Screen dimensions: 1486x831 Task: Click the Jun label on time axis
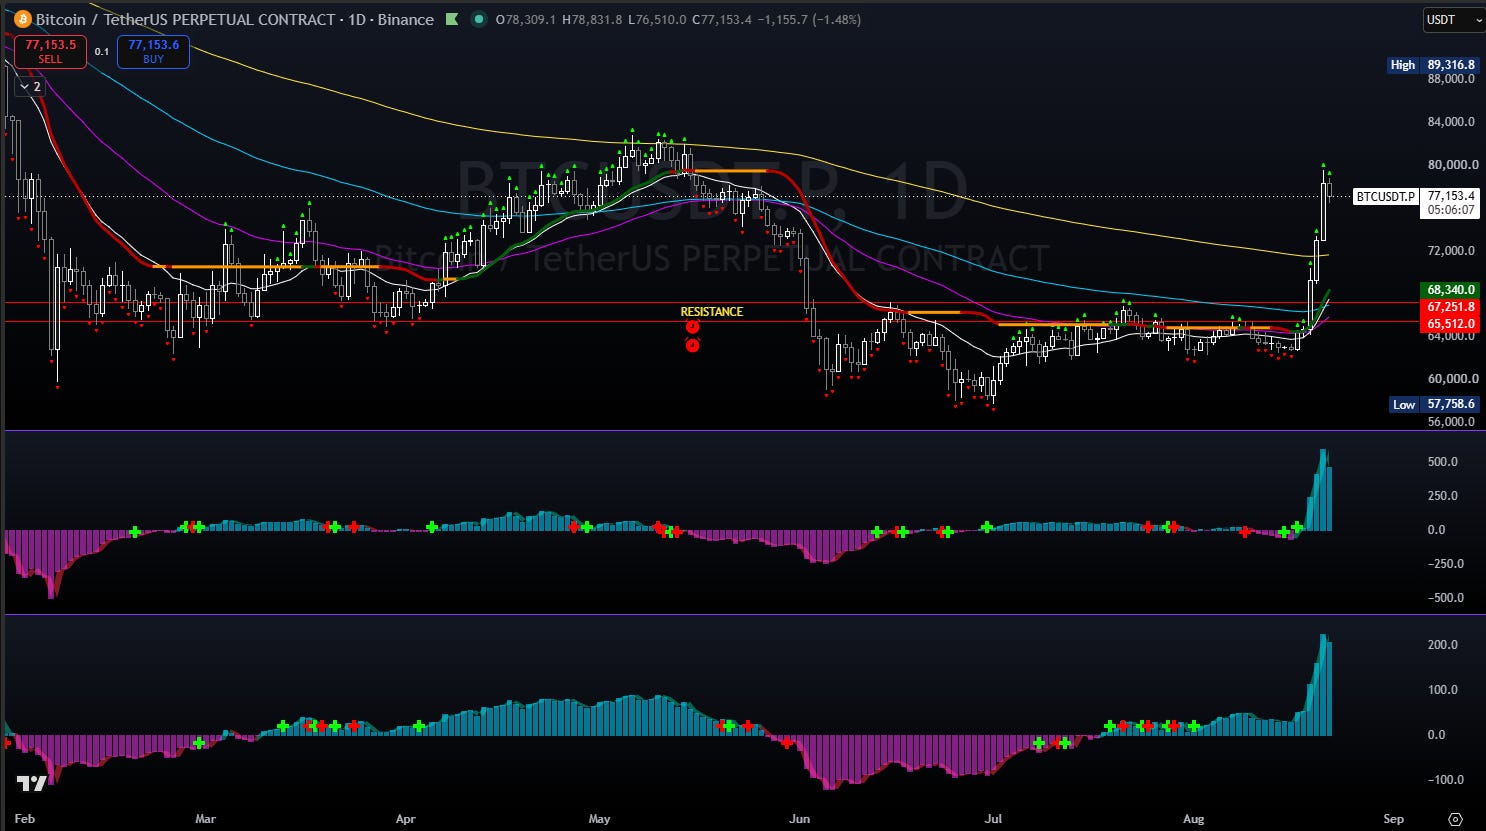[799, 819]
